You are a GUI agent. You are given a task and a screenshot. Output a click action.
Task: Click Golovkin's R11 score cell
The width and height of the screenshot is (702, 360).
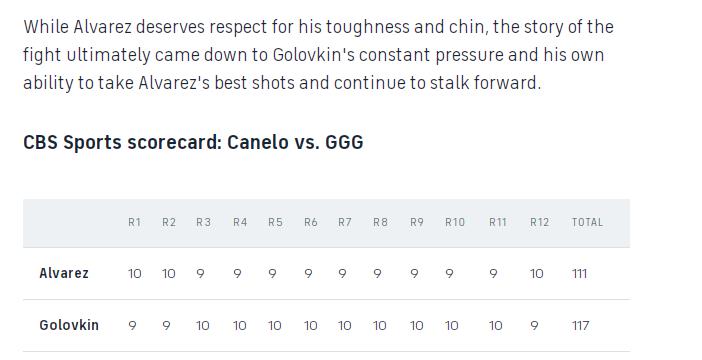click(x=496, y=326)
